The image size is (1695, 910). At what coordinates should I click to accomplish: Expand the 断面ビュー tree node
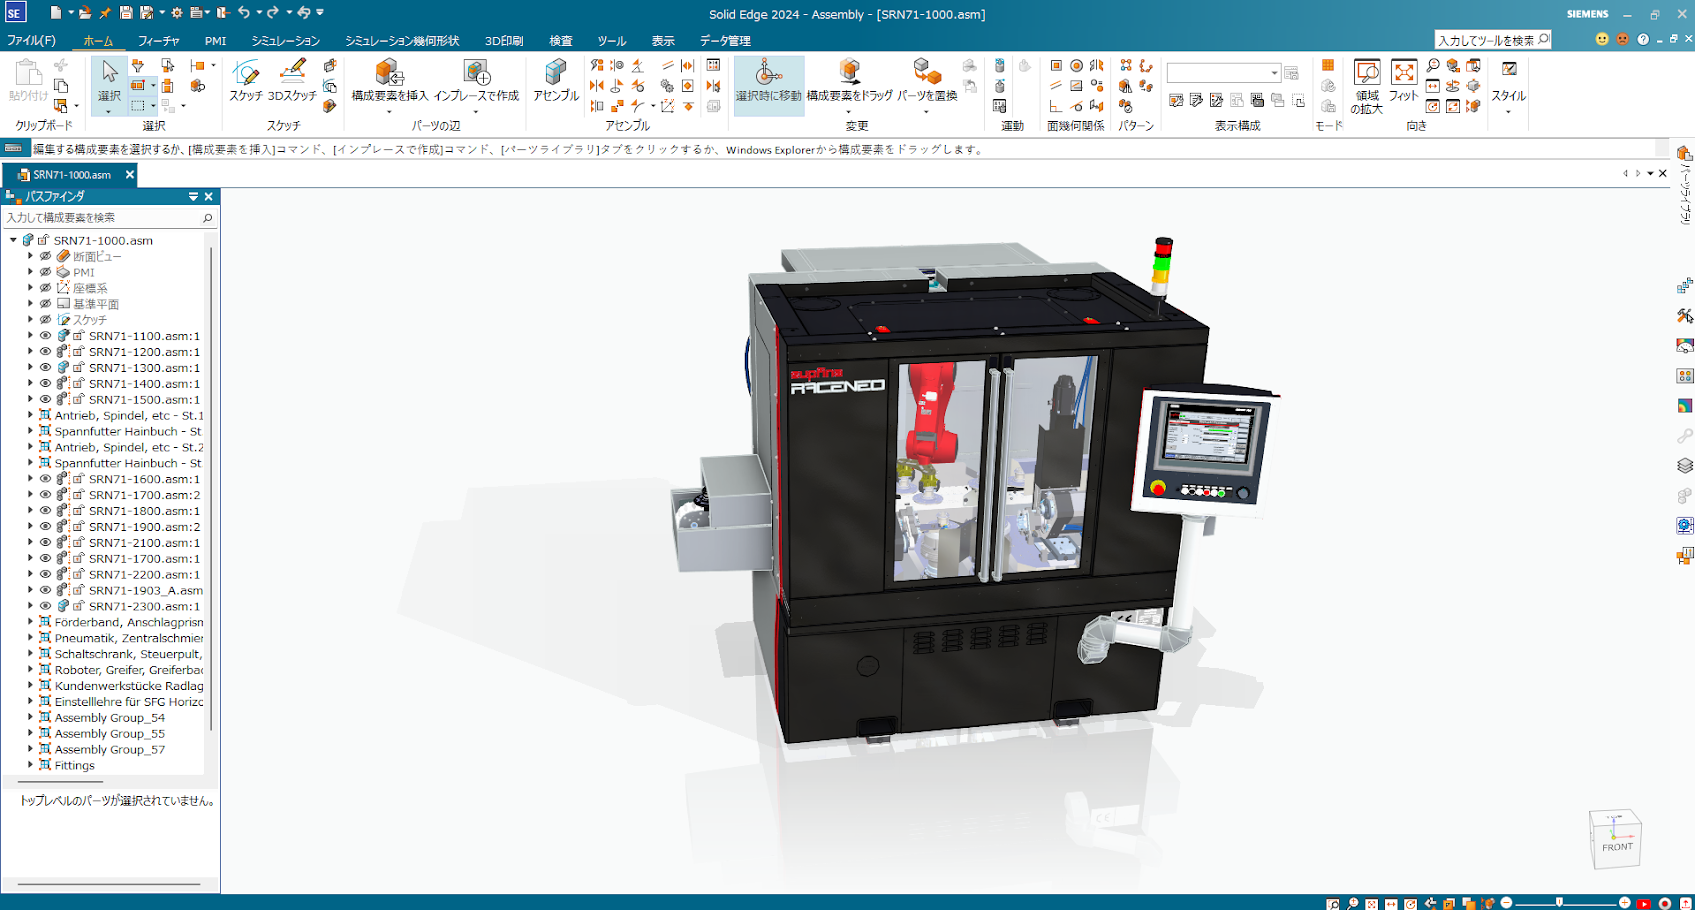pos(30,256)
